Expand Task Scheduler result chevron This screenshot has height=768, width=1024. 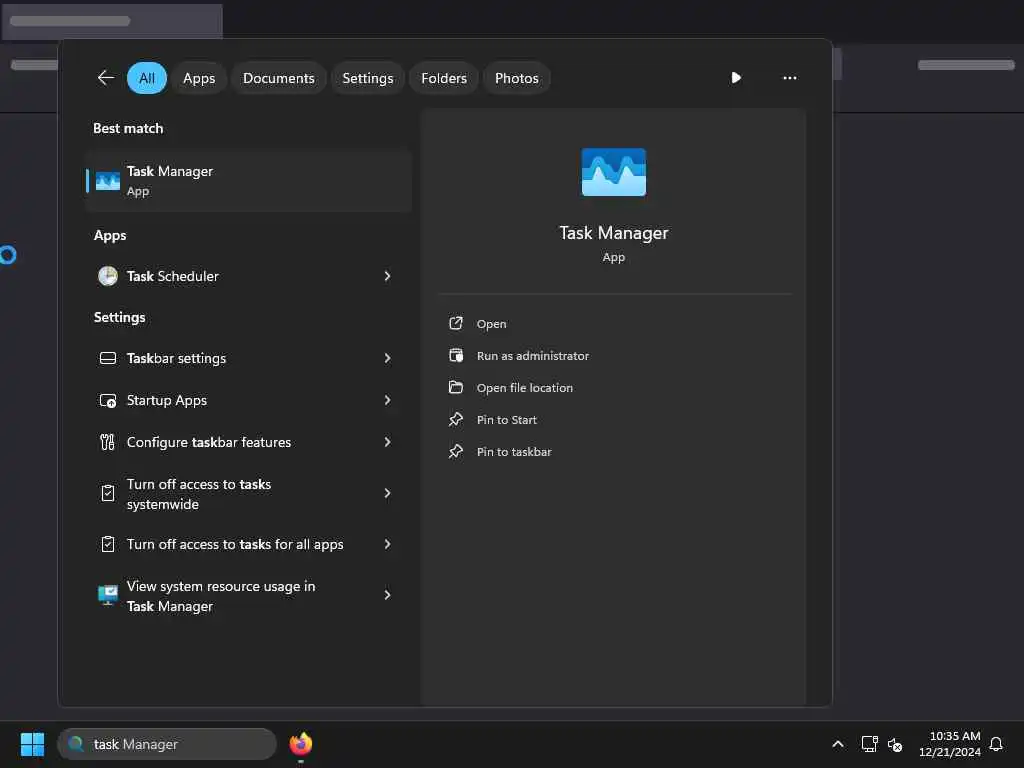(x=387, y=276)
